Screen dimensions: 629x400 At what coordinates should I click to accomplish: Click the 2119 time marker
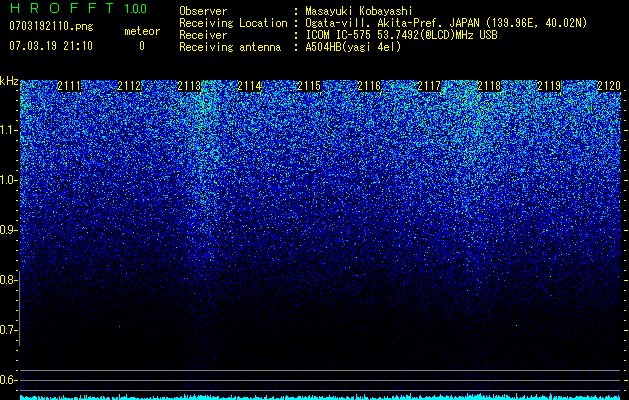point(549,86)
